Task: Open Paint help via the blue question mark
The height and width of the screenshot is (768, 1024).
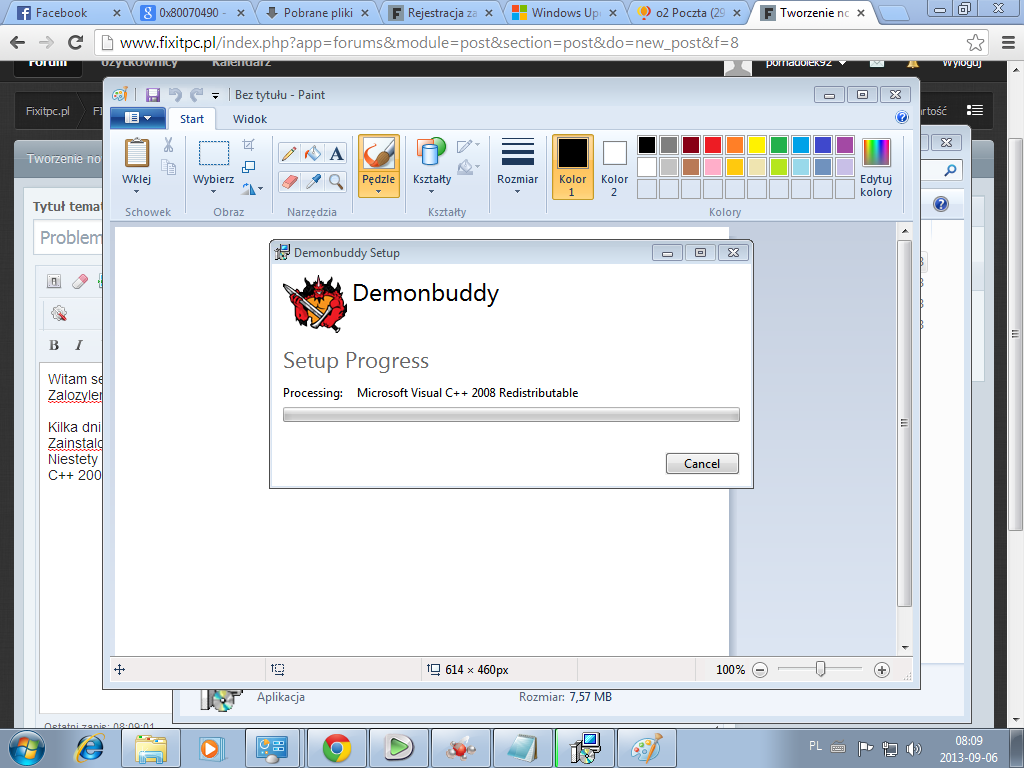Action: click(x=902, y=118)
